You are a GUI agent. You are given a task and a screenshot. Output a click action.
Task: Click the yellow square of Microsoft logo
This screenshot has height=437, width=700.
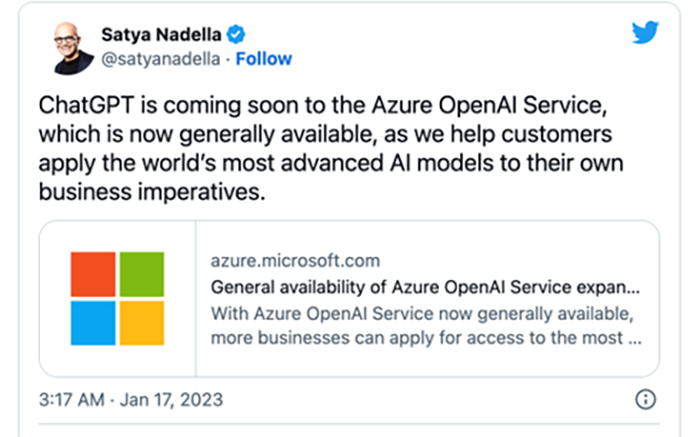click(141, 322)
